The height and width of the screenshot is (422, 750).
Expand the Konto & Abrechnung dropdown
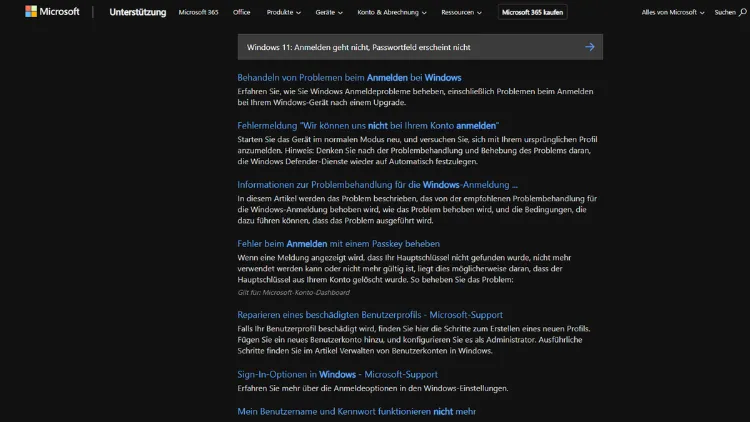point(392,12)
